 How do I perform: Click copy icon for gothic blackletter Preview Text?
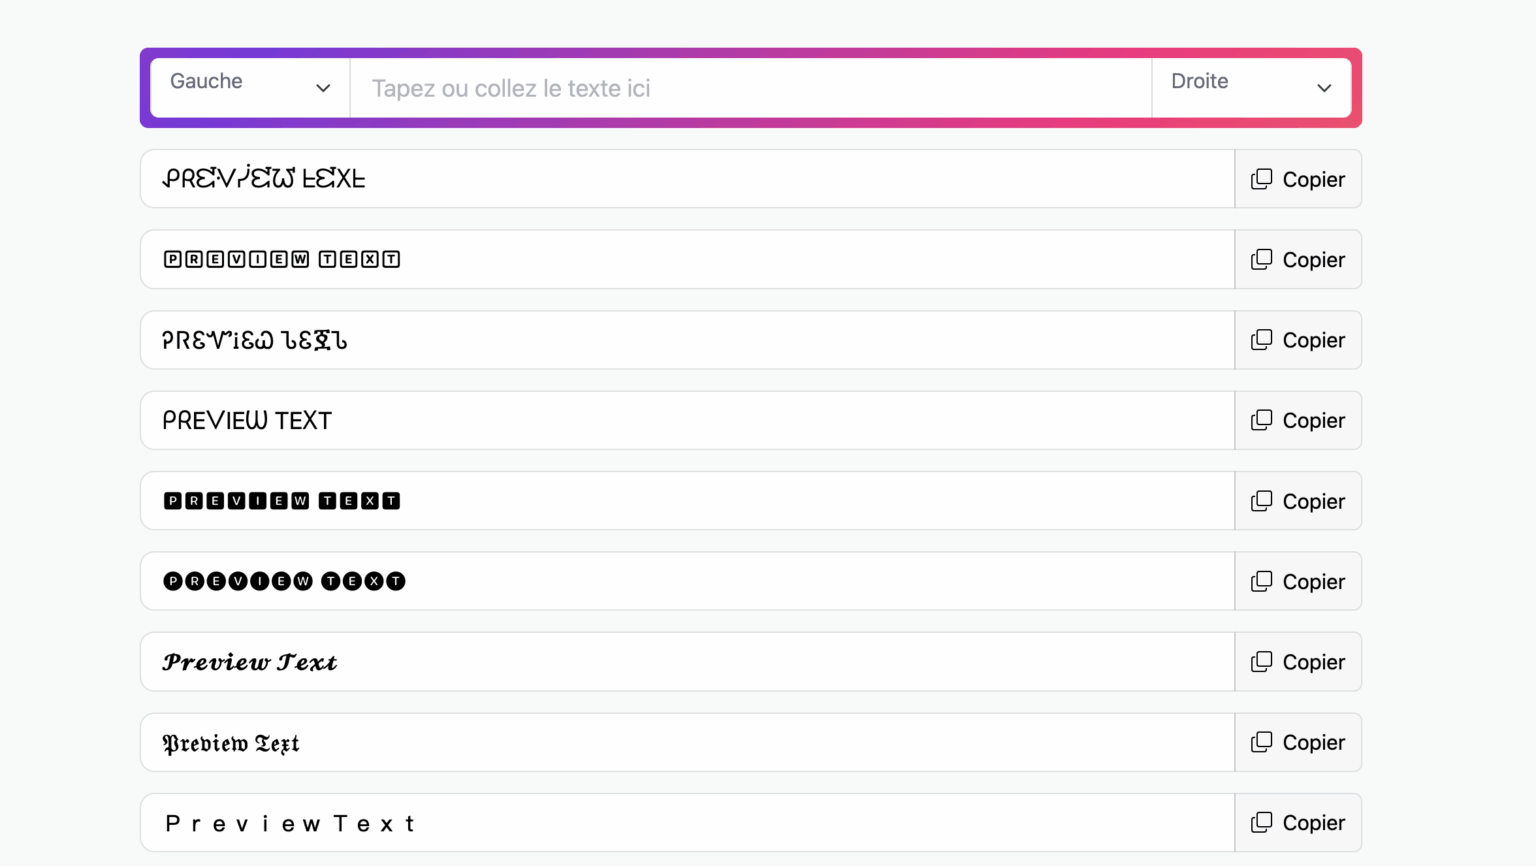[x=1261, y=742]
